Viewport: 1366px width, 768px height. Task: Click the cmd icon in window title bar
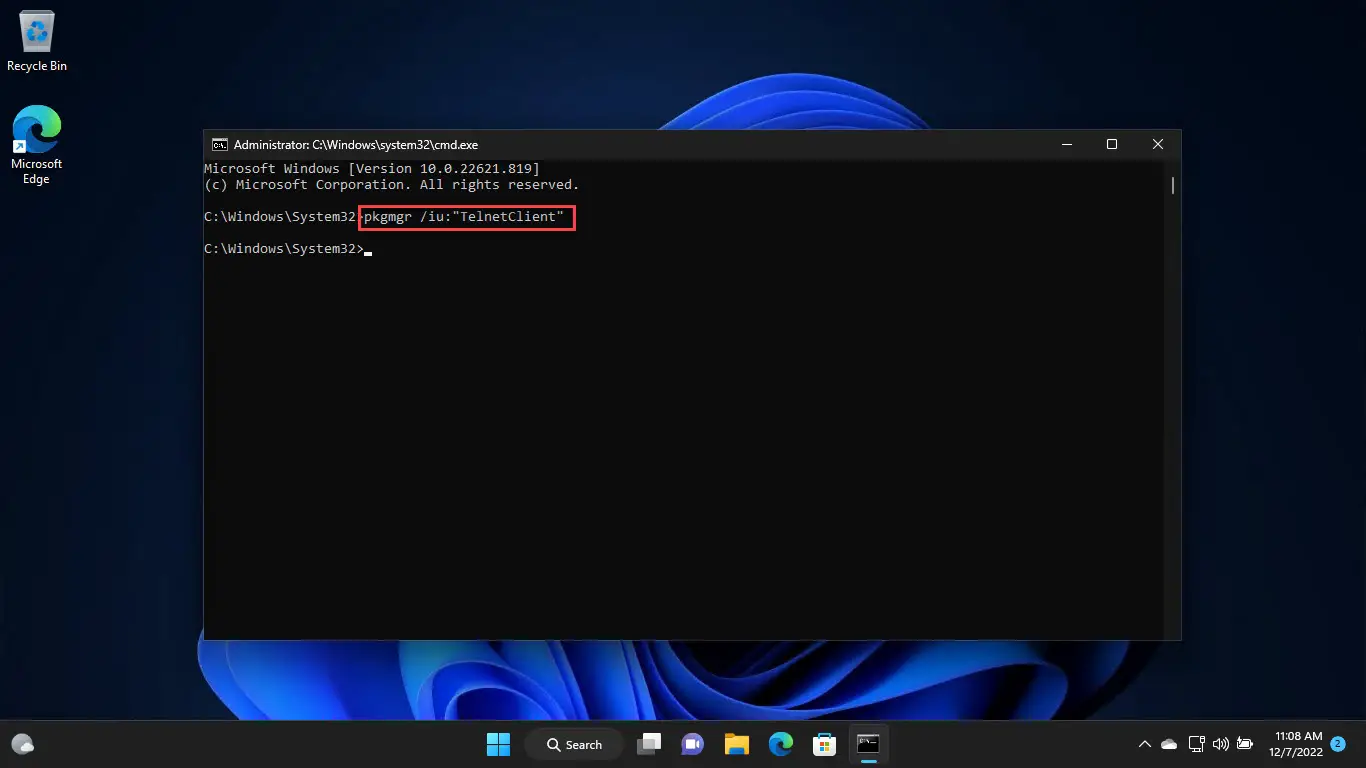(220, 145)
